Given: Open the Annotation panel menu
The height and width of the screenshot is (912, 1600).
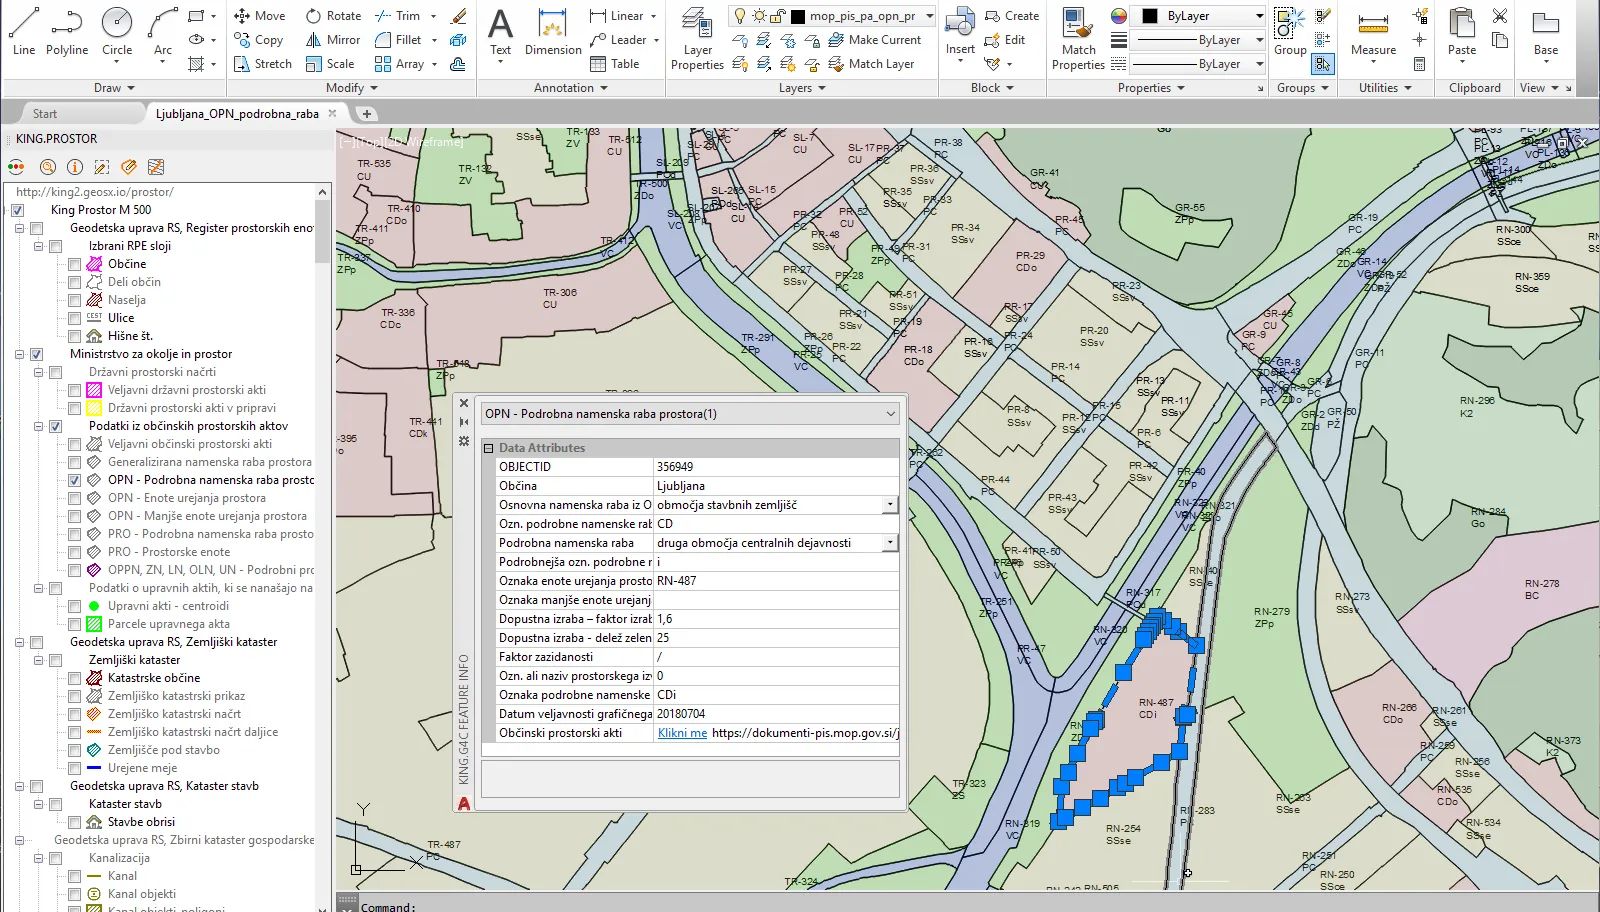Looking at the screenshot, I should click(x=571, y=88).
